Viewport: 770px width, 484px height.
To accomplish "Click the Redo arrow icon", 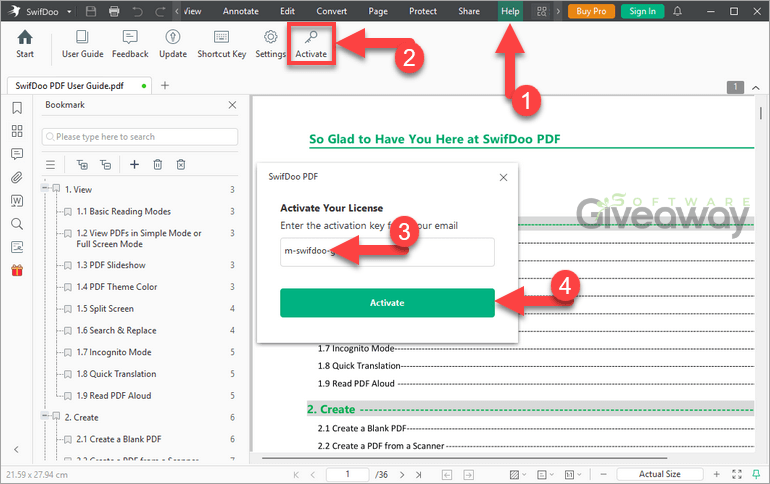I will [160, 11].
